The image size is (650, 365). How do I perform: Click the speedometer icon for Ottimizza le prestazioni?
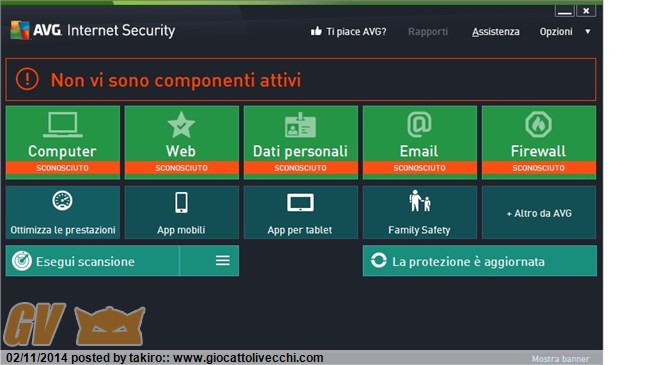tap(63, 201)
